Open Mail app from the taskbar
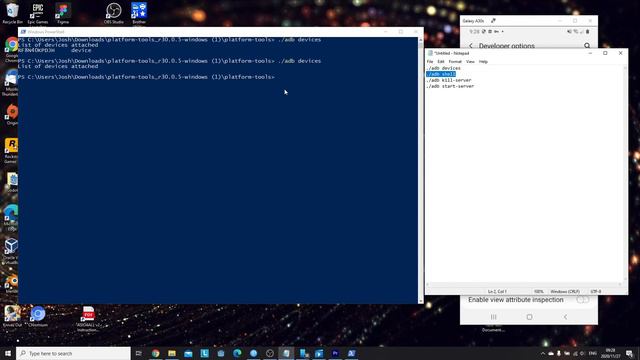Viewport: 640px width, 360px height. tap(188, 353)
